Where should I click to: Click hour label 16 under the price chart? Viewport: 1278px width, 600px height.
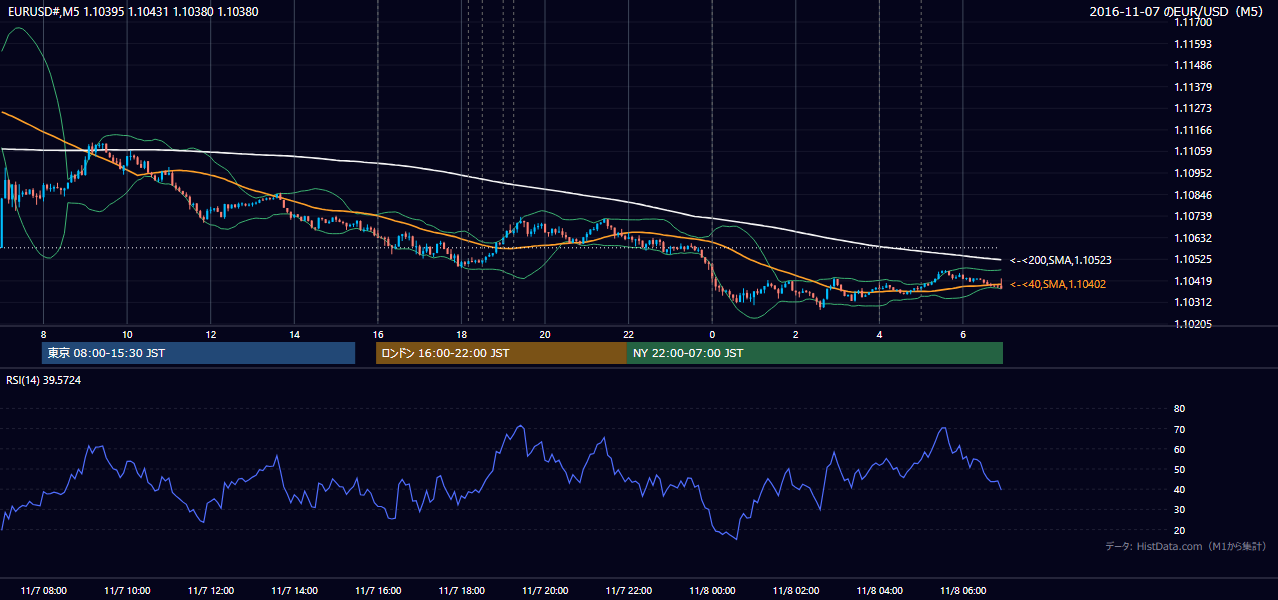(378, 333)
